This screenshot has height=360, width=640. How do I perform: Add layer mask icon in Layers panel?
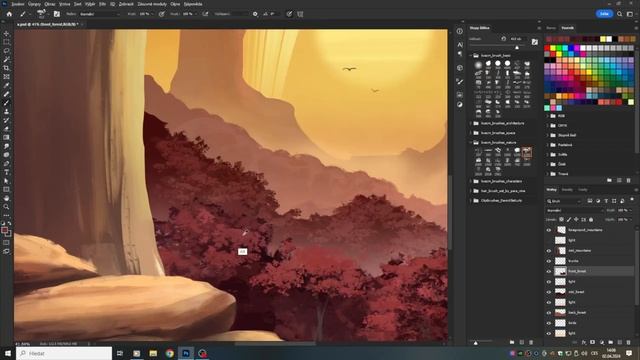(593, 342)
